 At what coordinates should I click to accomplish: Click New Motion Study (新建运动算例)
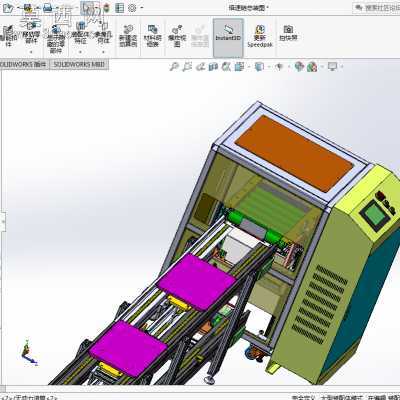click(128, 36)
